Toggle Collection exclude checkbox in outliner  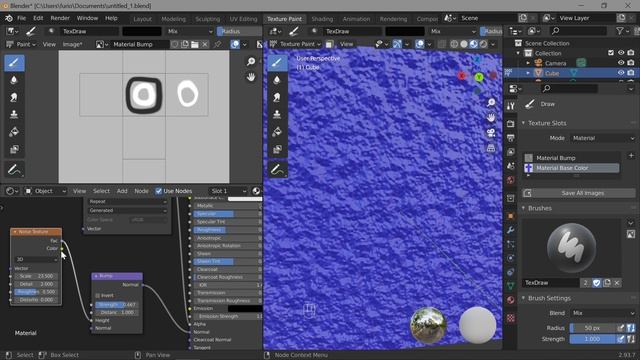point(611,53)
